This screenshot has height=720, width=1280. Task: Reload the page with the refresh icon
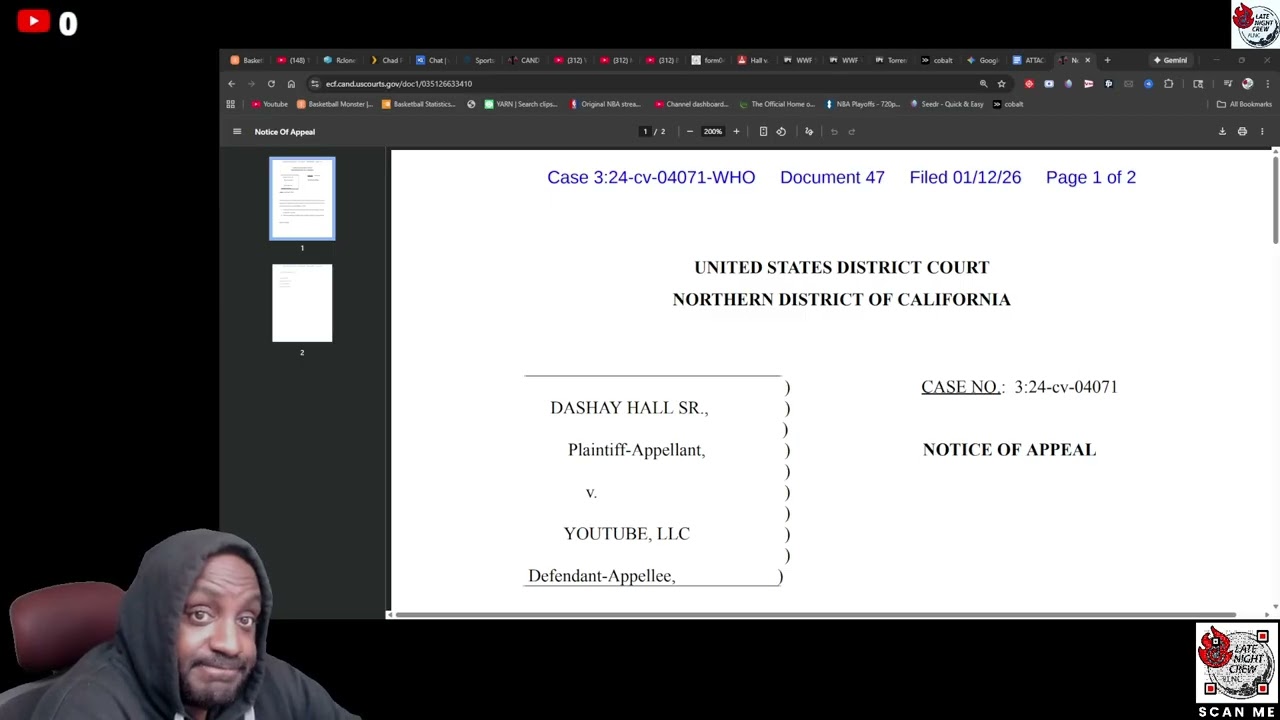point(271,84)
